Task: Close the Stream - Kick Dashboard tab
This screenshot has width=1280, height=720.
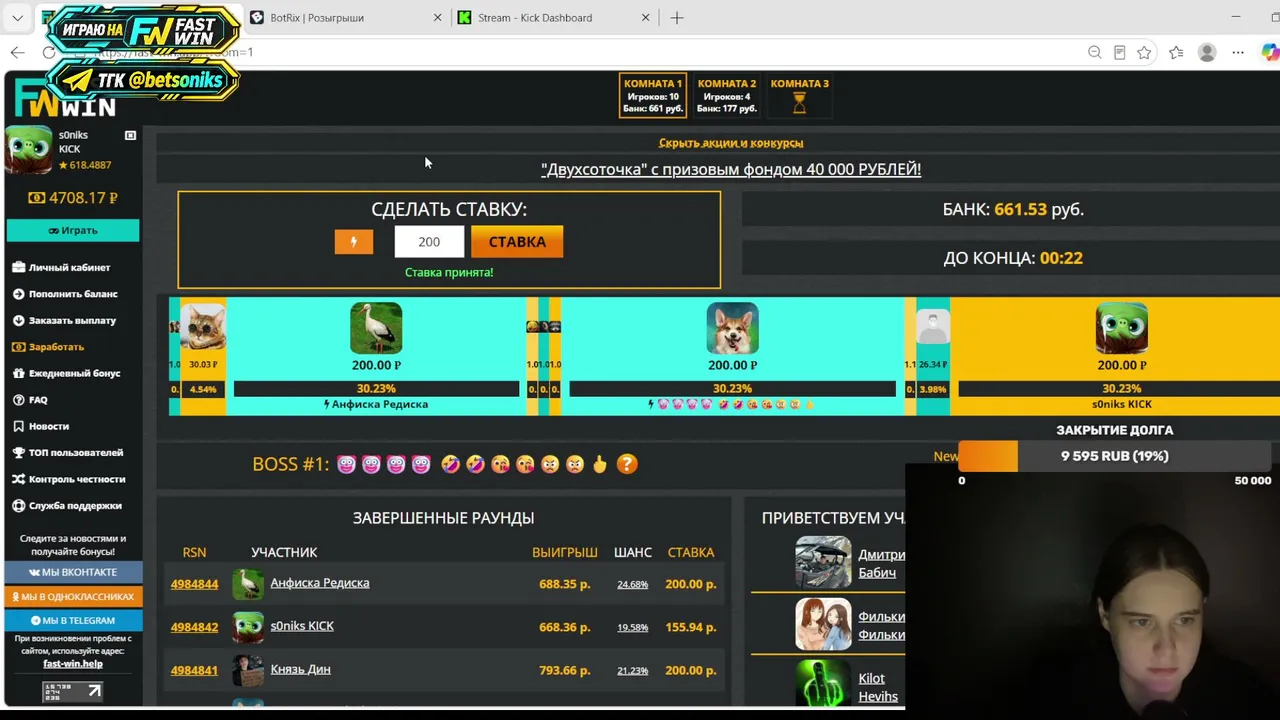Action: (645, 18)
